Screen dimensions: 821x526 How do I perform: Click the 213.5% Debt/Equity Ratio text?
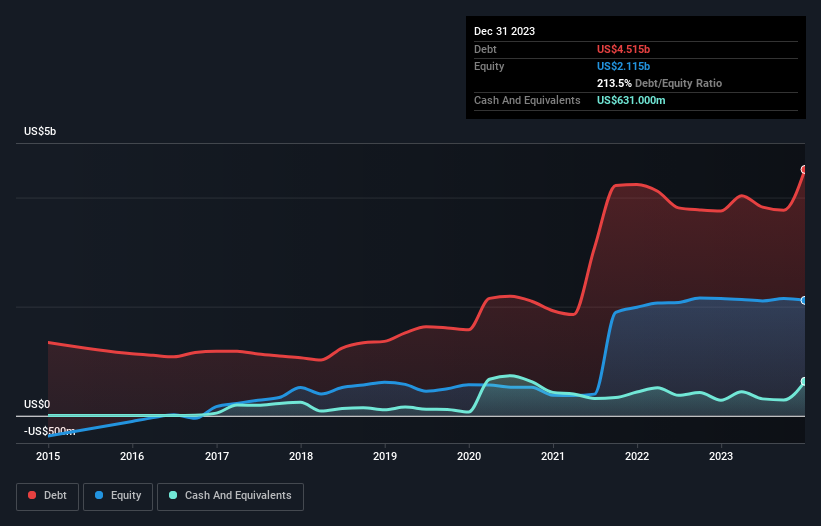tap(659, 83)
